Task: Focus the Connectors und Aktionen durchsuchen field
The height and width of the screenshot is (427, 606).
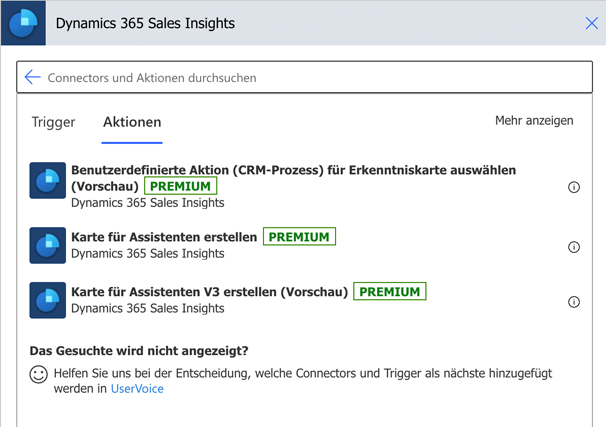Action: point(305,77)
